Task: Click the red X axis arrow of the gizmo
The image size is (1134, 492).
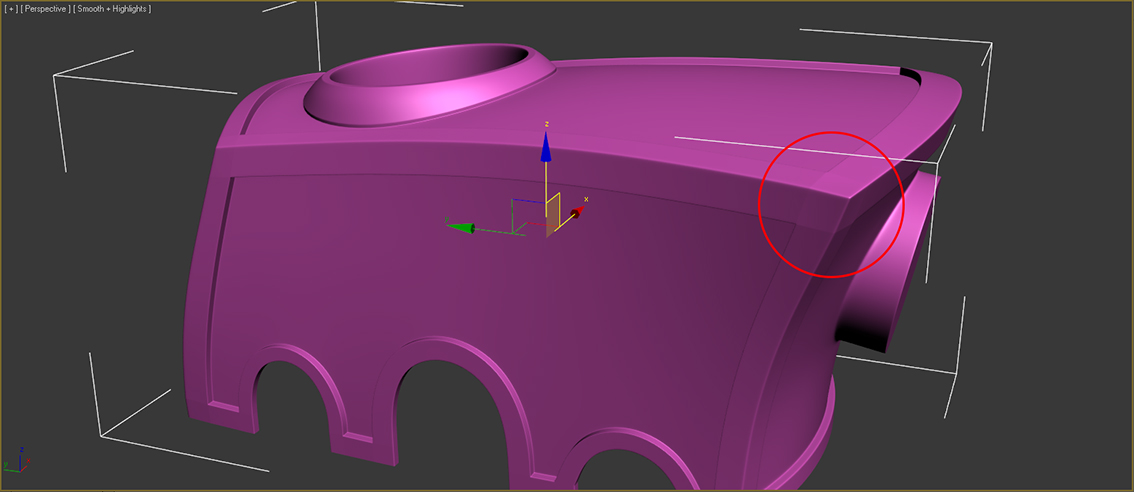Action: pos(577,212)
